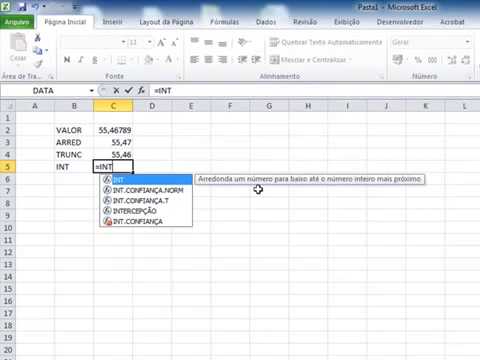The width and height of the screenshot is (480, 360).
Task: Toggle italic I formatting button
Action: click(81, 60)
